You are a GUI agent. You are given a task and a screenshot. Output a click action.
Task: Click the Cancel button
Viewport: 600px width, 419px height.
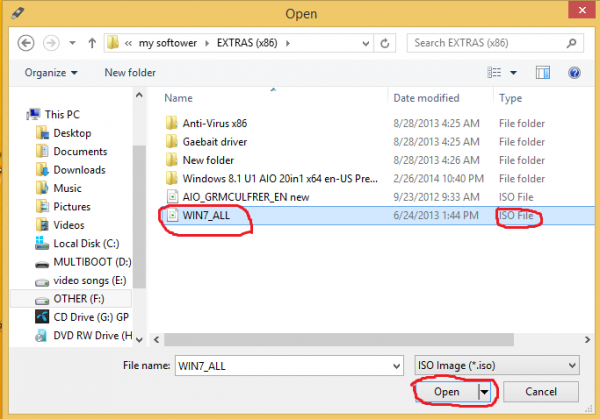pos(541,391)
